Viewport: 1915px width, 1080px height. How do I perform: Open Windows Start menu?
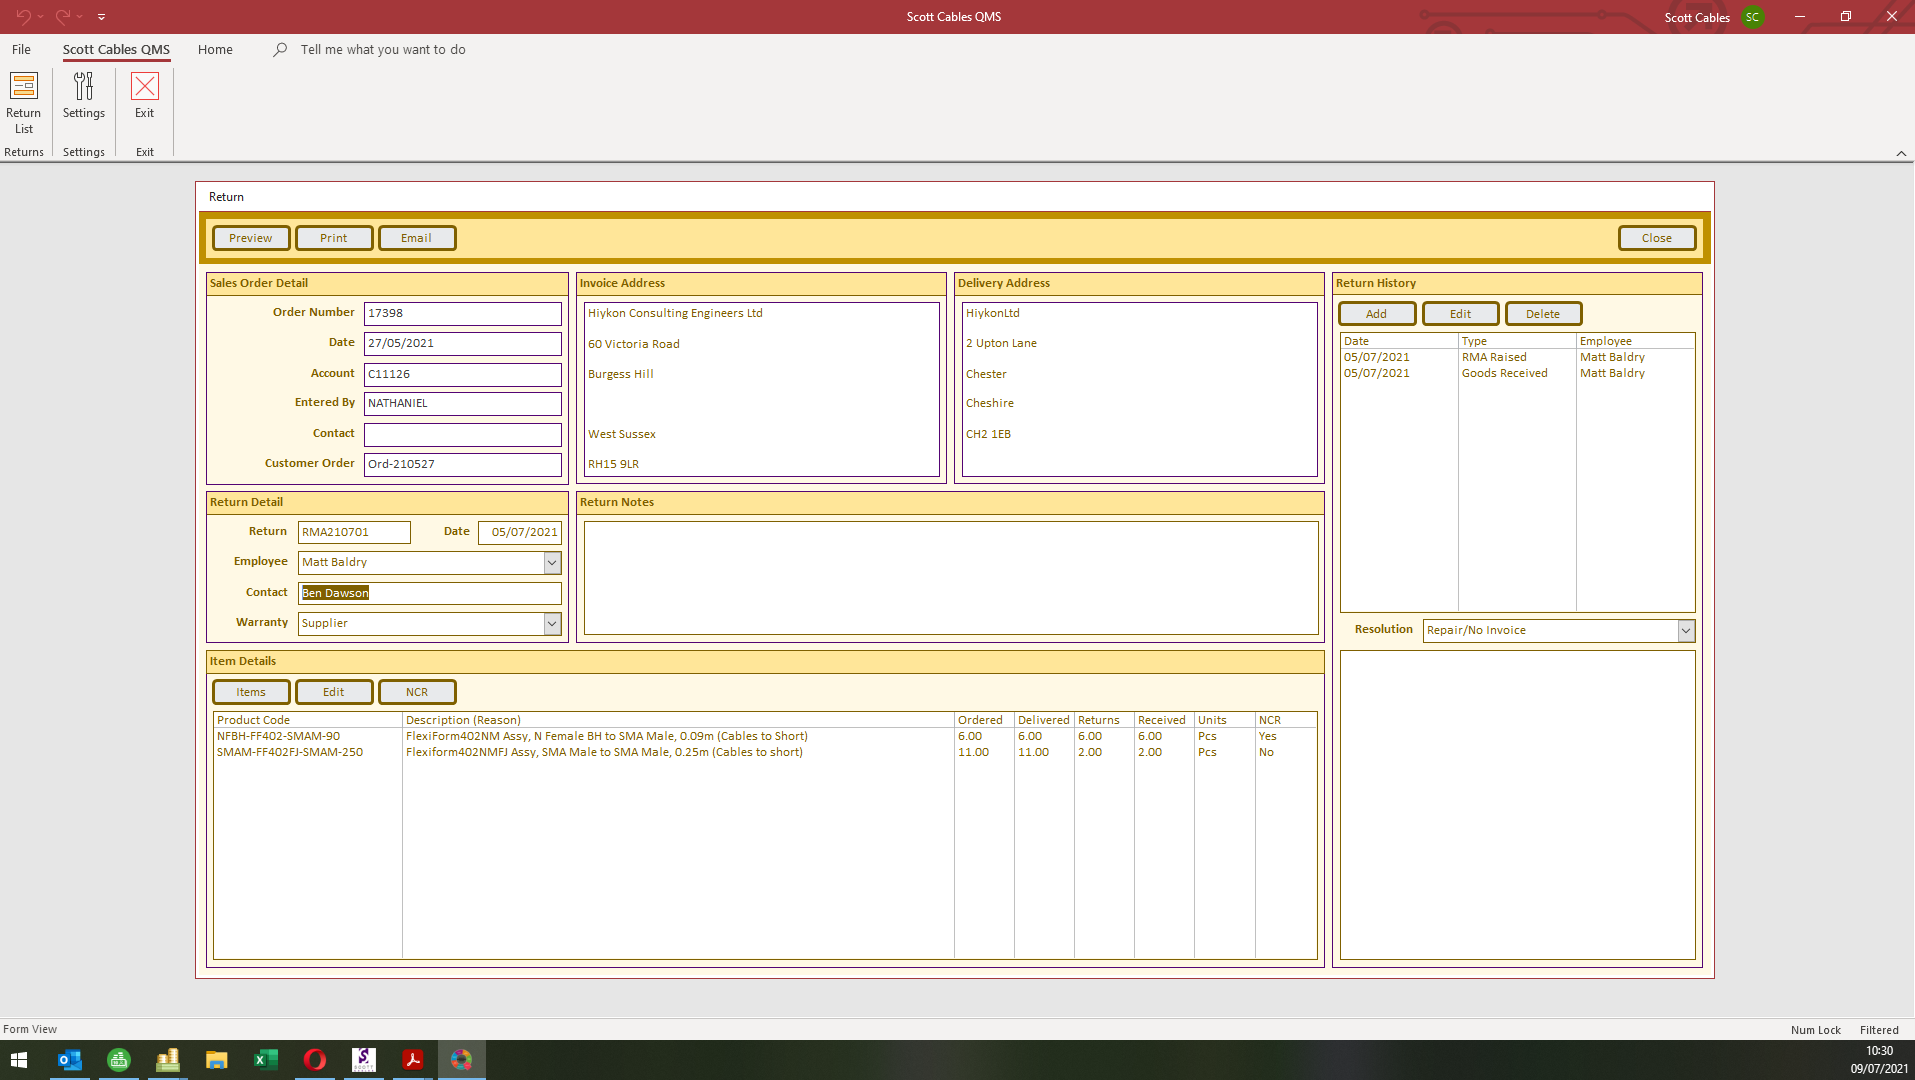pyautogui.click(x=19, y=1060)
